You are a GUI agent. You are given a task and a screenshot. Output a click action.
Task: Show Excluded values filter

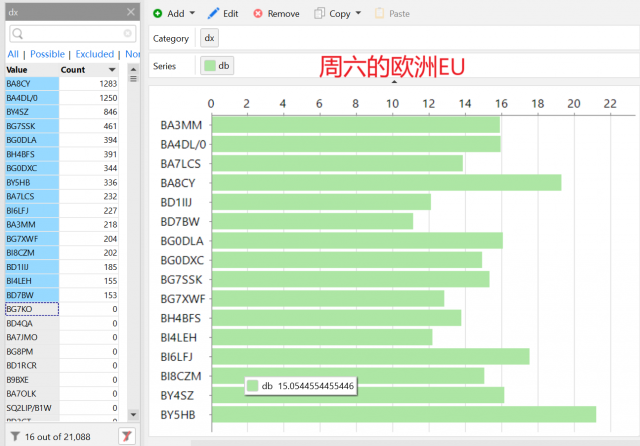[x=95, y=54]
